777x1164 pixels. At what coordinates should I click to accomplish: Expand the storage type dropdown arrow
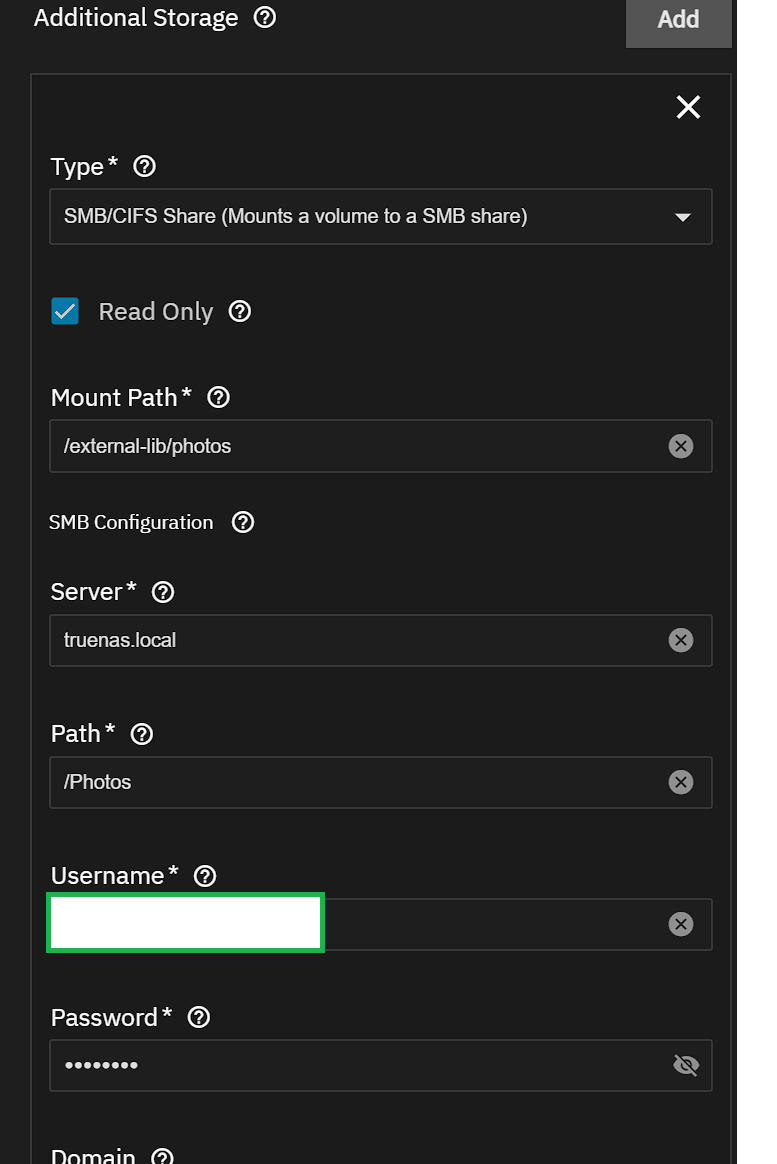coord(683,217)
